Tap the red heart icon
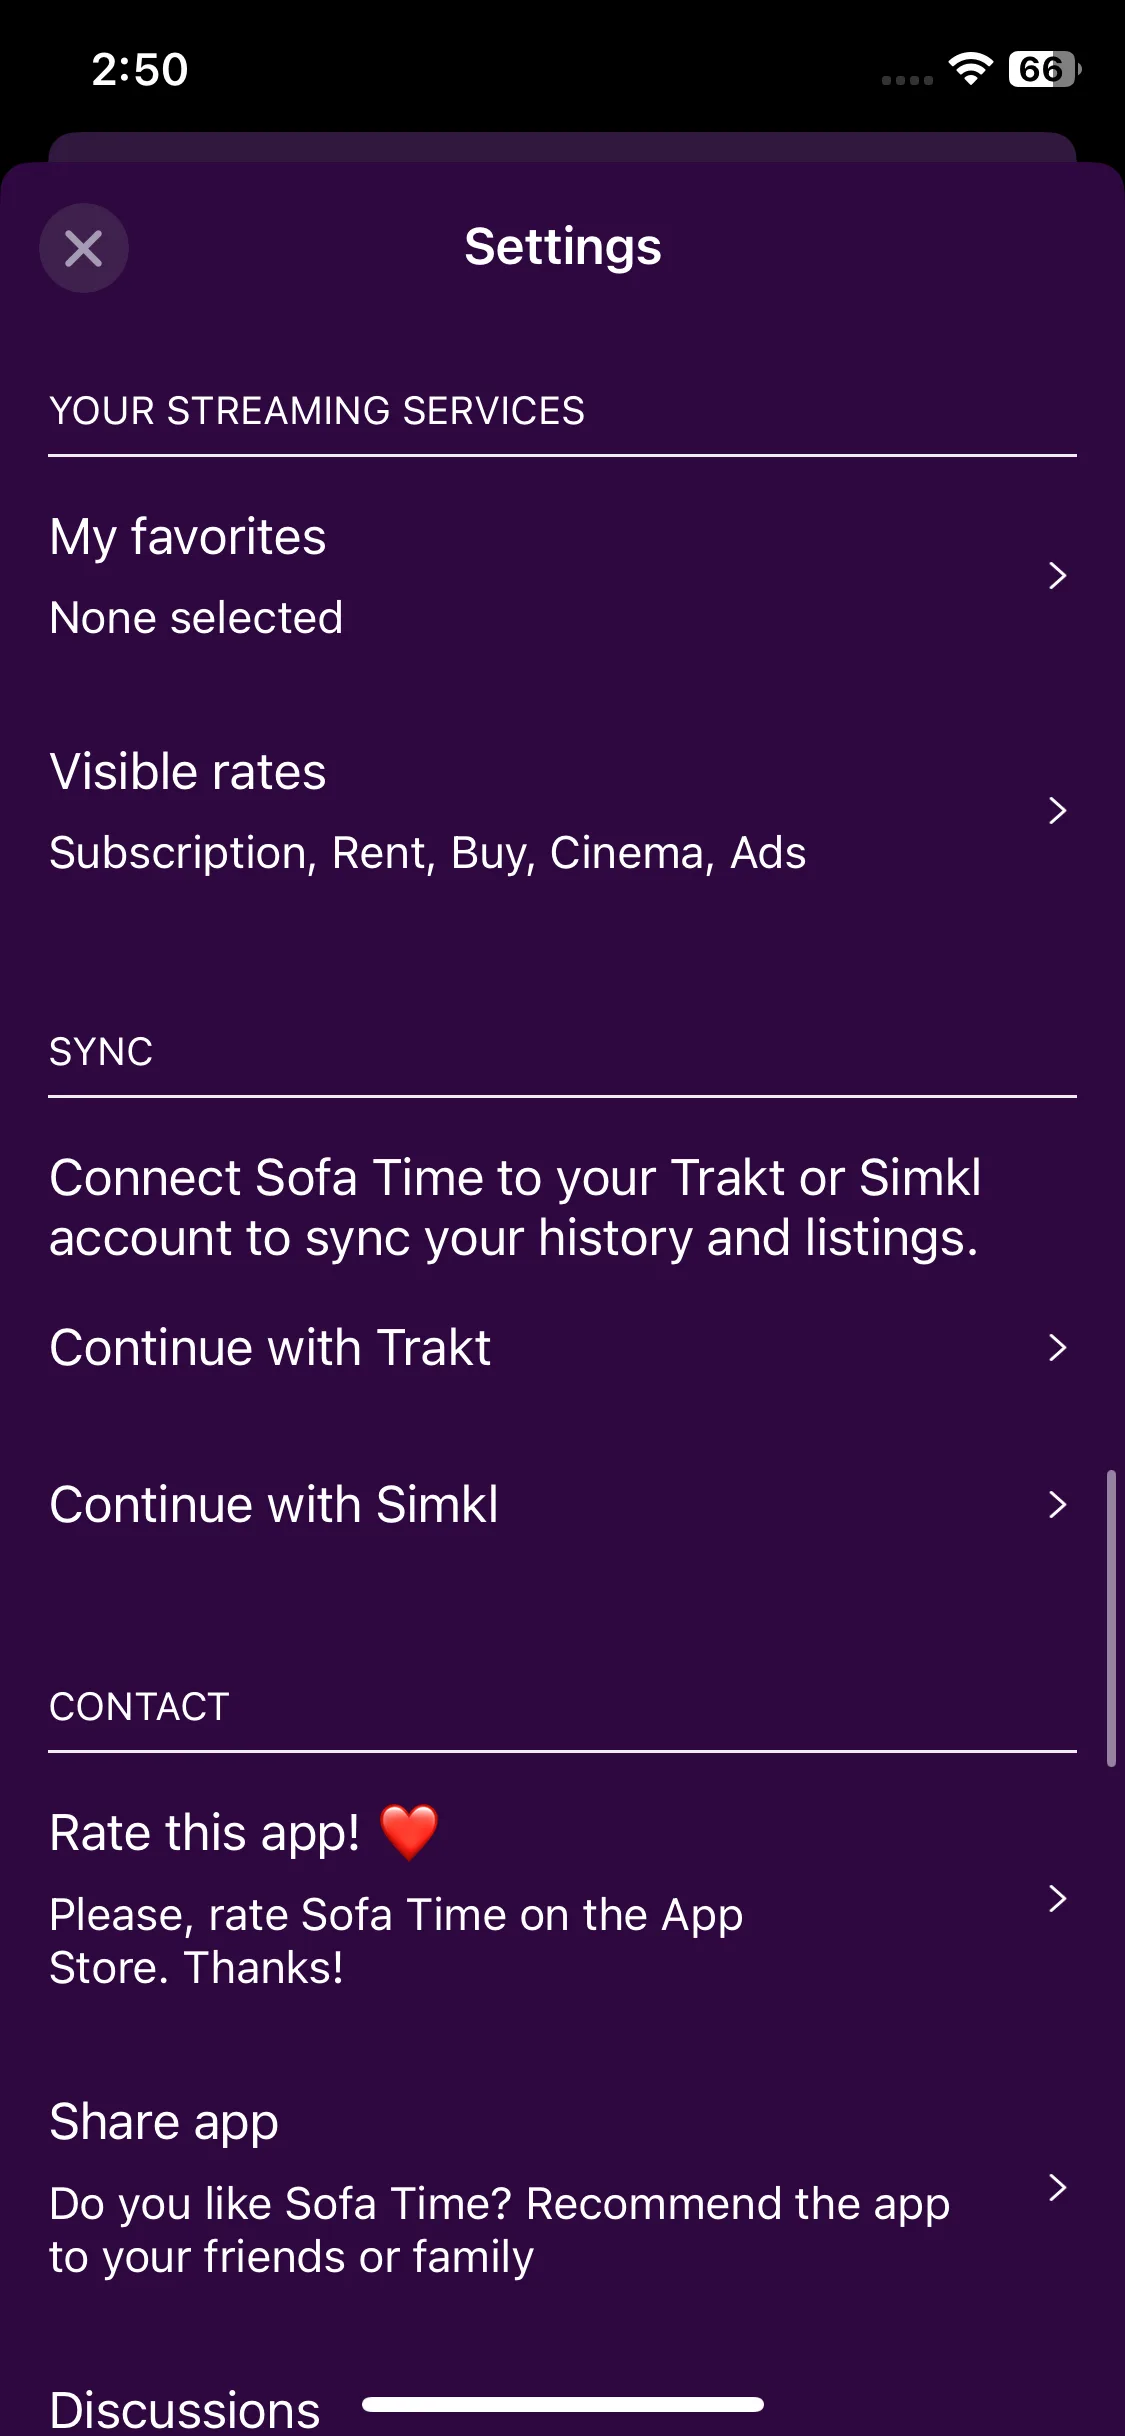 click(409, 1832)
